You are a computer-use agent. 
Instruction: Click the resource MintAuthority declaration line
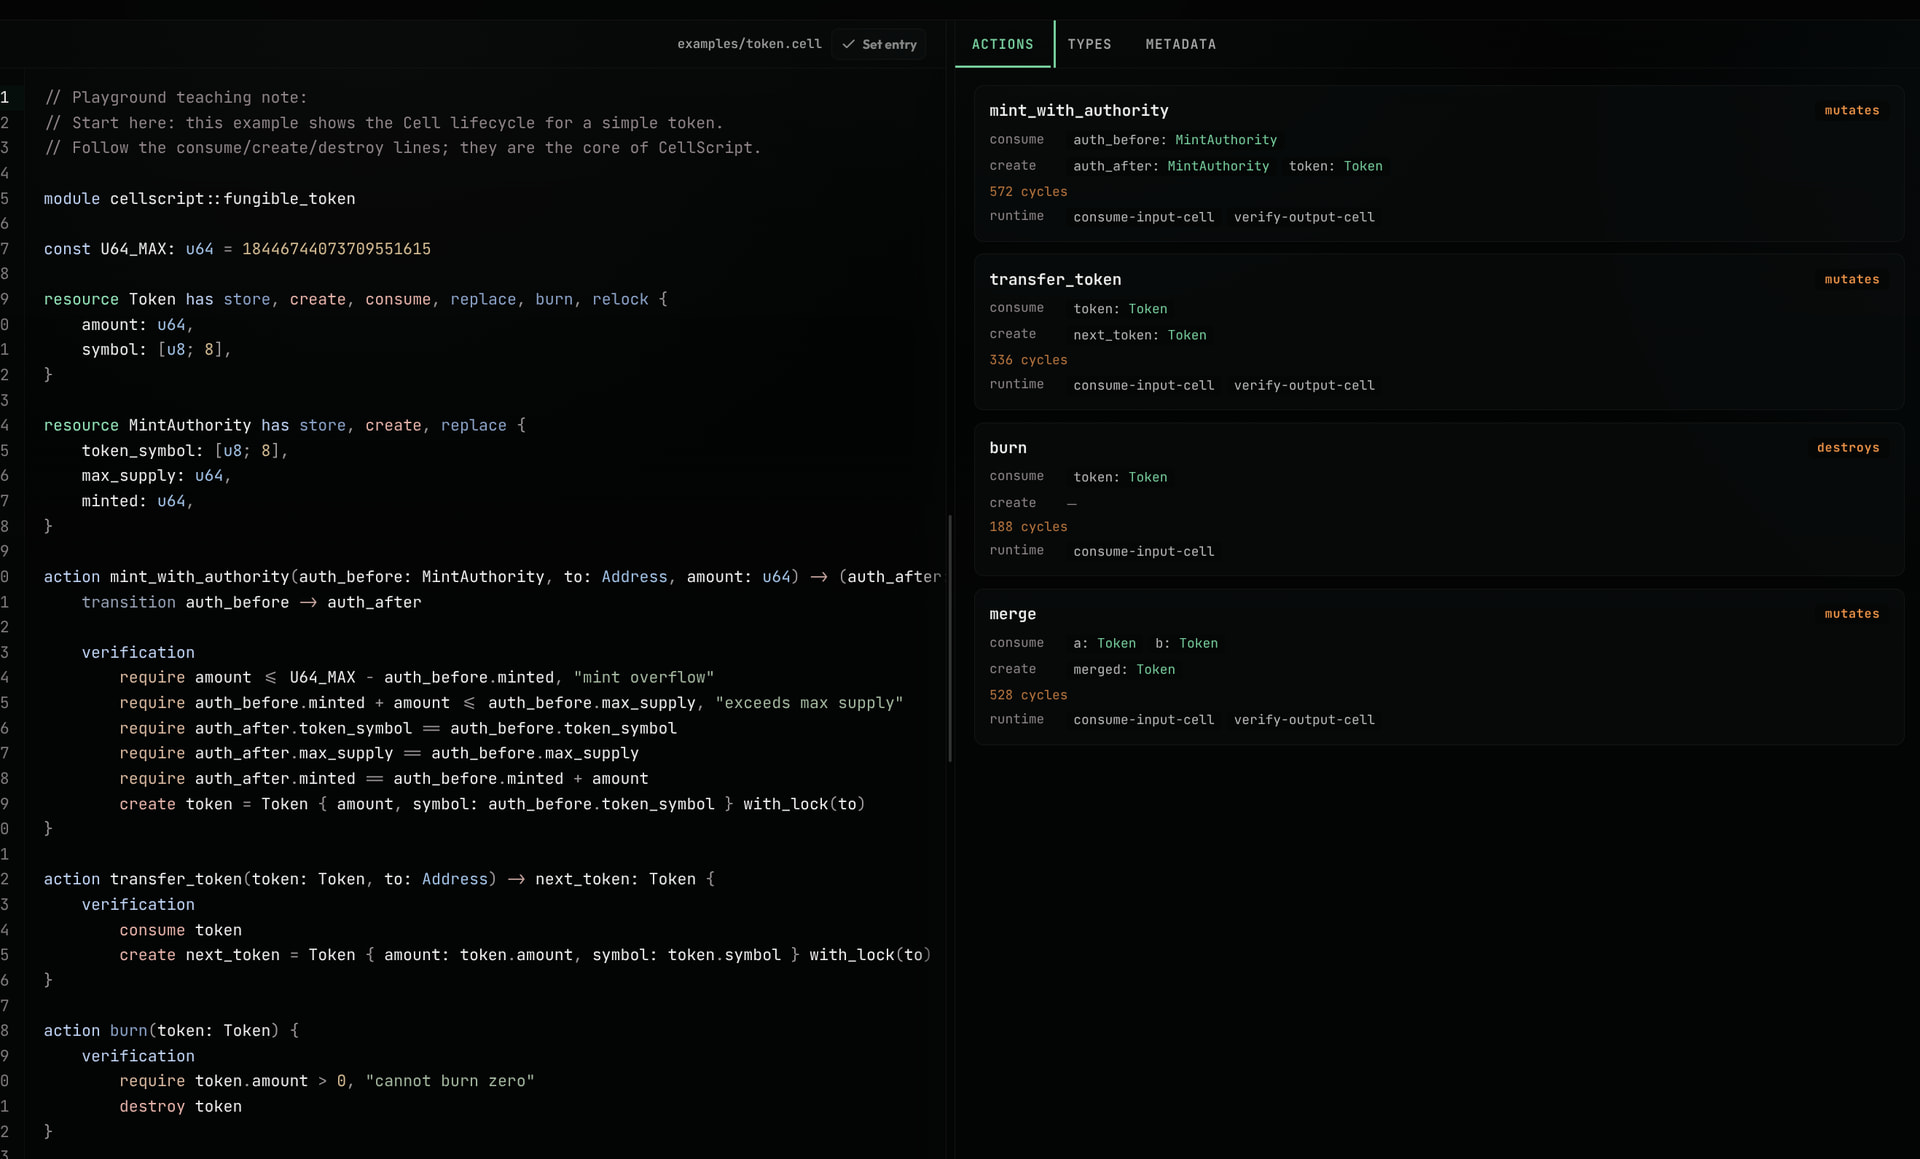click(x=284, y=425)
